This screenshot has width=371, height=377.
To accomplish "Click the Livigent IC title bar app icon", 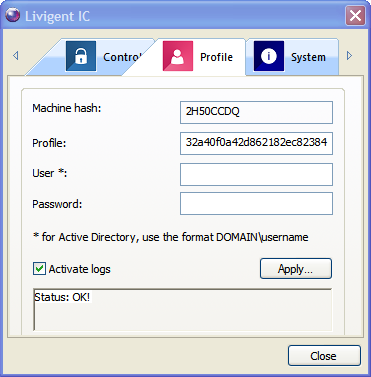I will click(13, 15).
